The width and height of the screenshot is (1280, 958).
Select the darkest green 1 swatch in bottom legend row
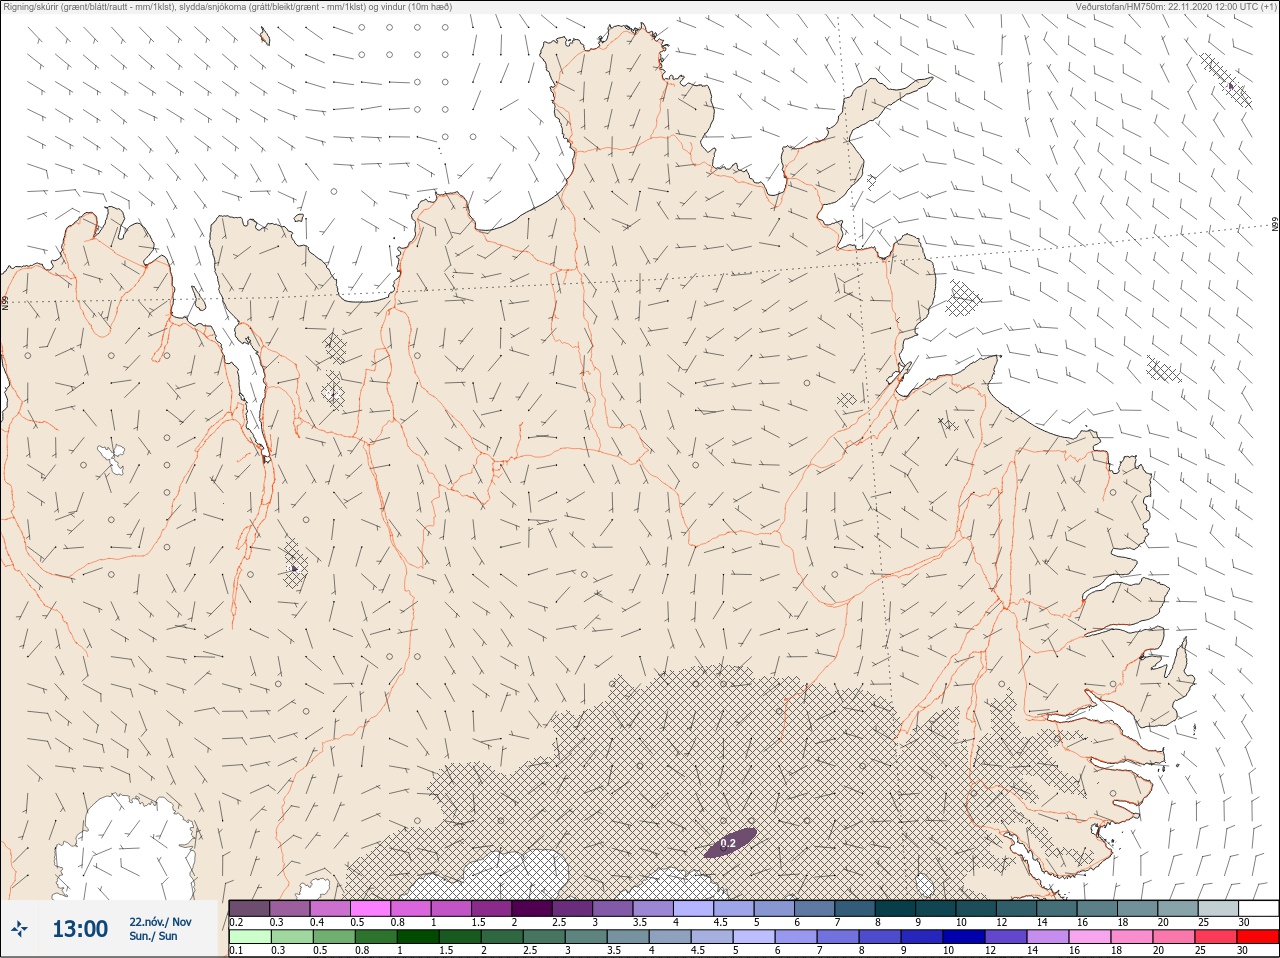click(x=418, y=937)
